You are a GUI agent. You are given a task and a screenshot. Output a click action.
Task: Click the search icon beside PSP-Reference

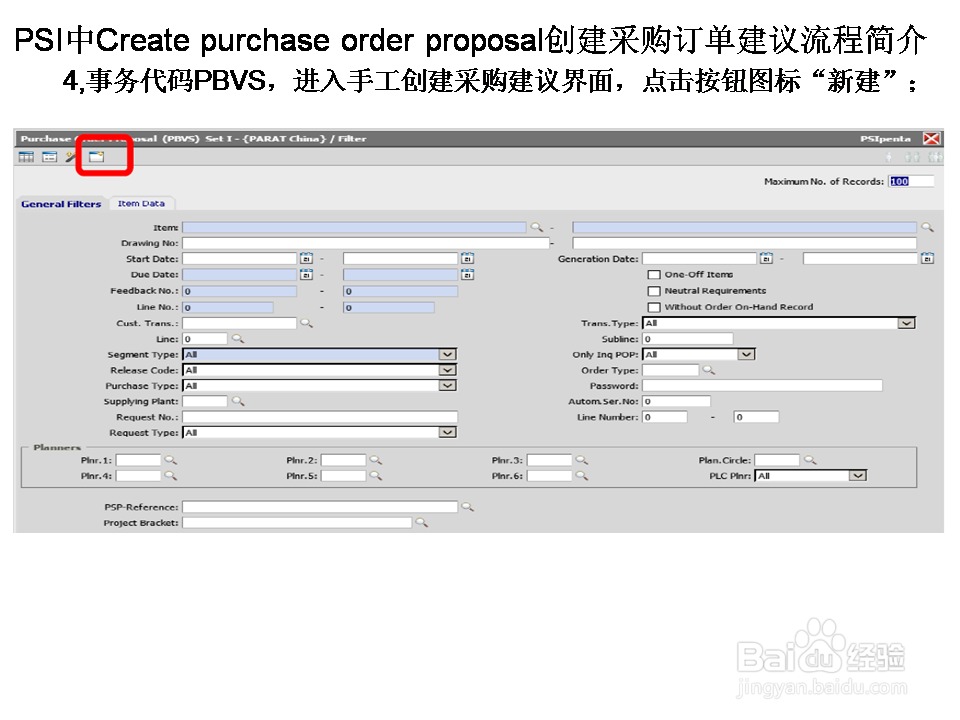pos(466,506)
